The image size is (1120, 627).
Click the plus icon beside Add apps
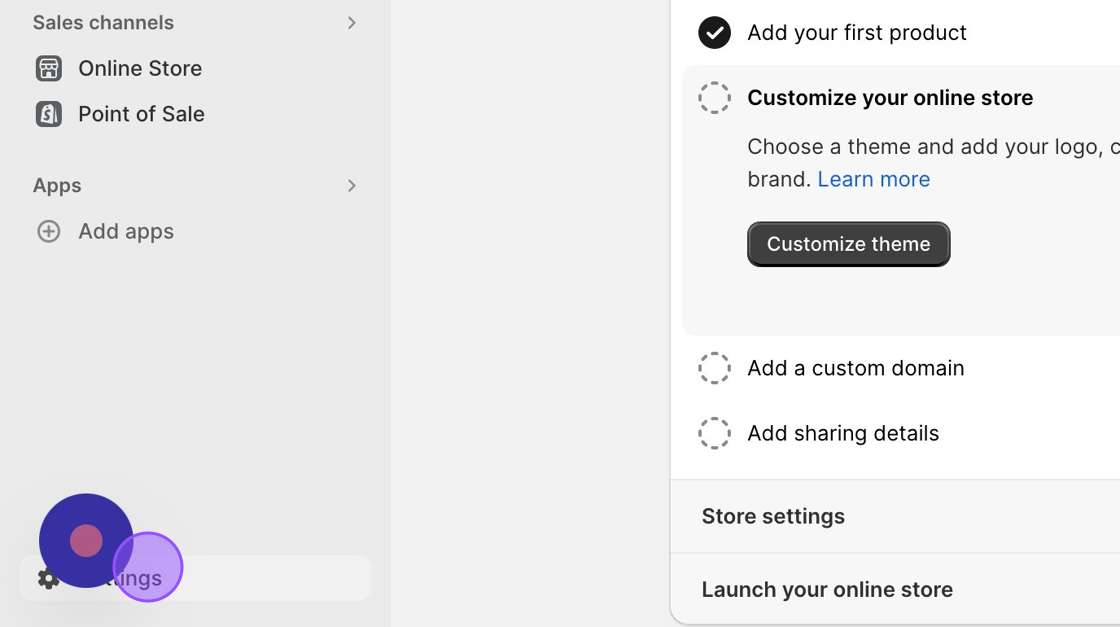pyautogui.click(x=48, y=231)
